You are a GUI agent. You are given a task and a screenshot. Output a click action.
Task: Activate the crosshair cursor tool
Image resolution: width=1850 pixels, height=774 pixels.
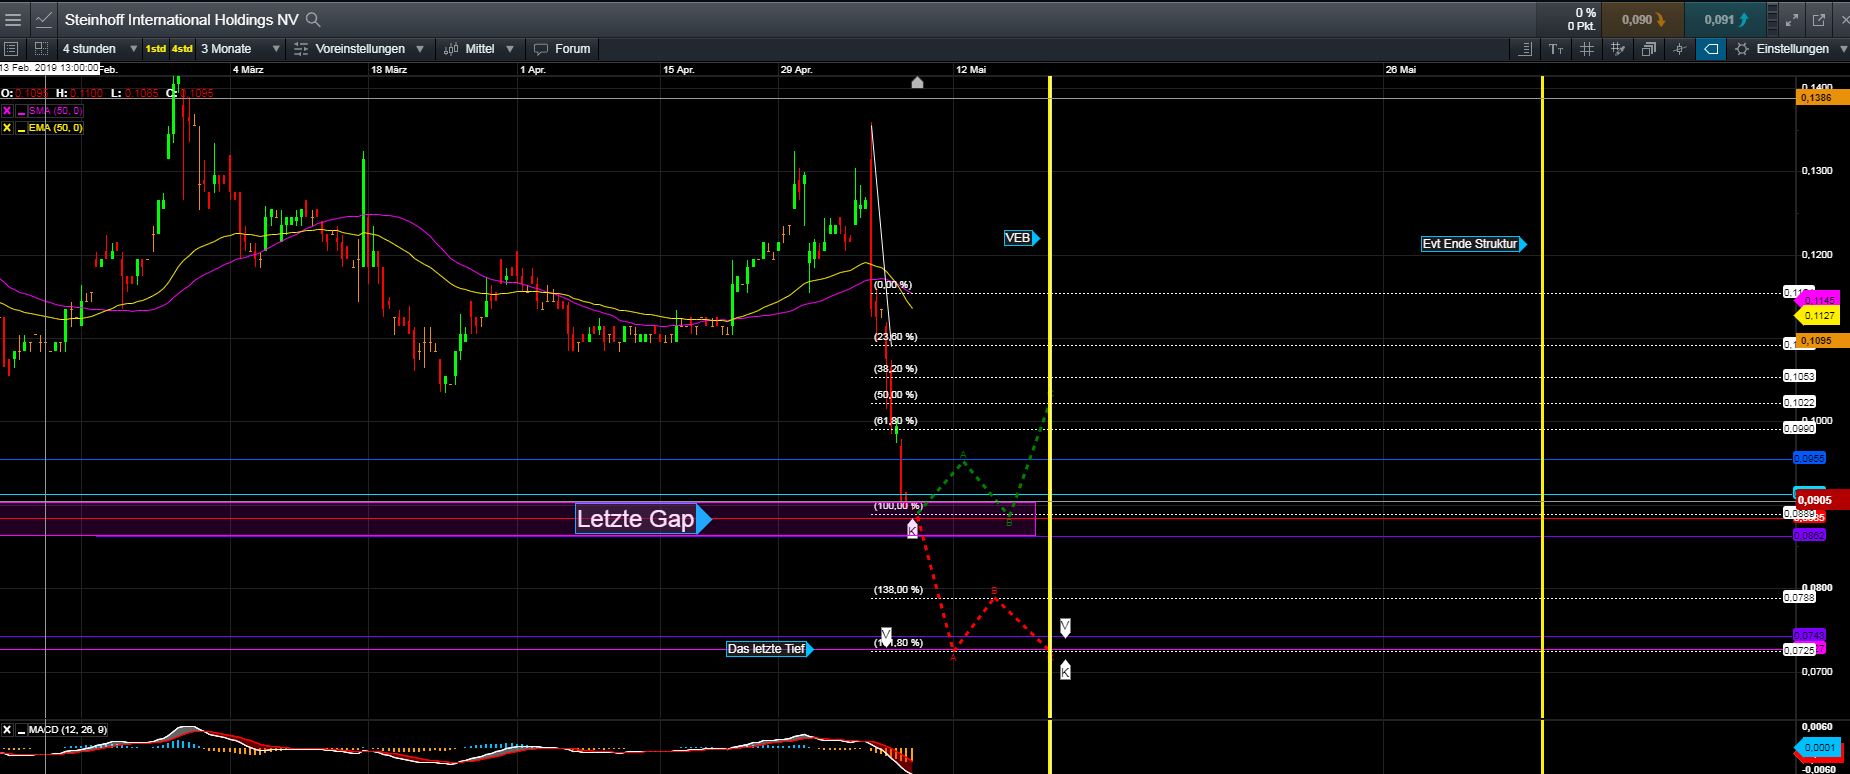click(x=1680, y=48)
